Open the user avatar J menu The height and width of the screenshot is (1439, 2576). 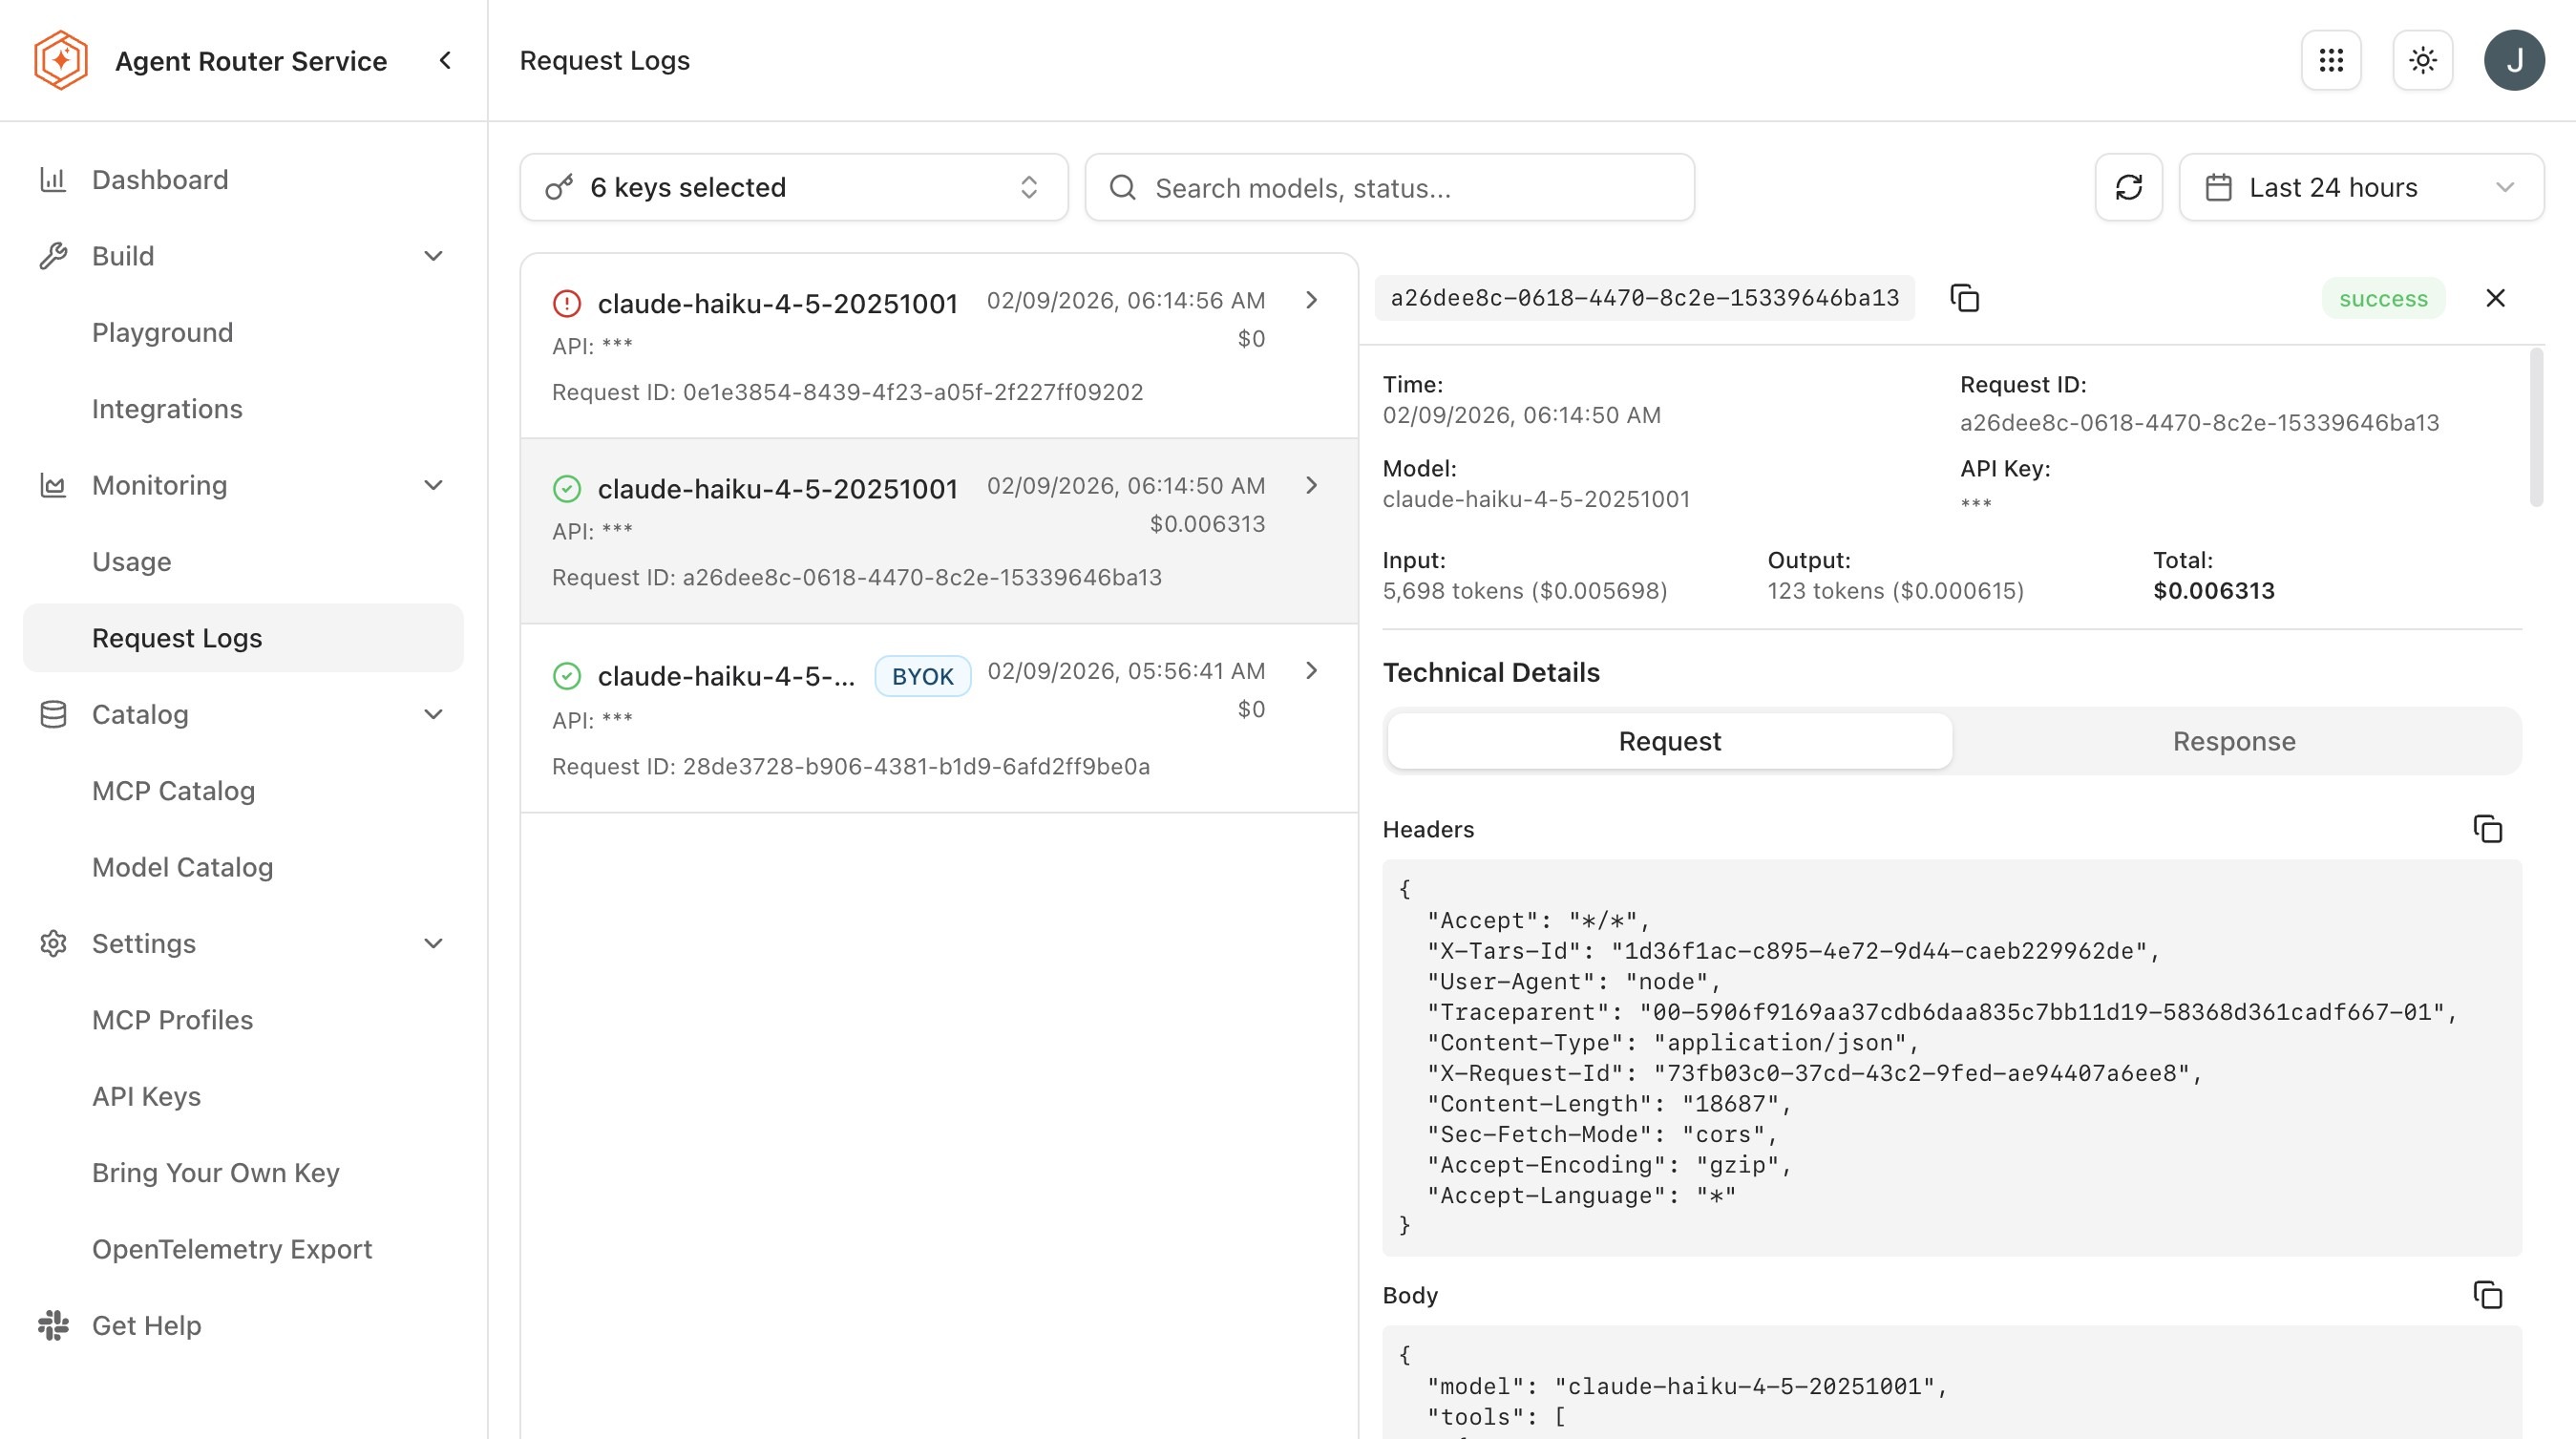point(2514,60)
